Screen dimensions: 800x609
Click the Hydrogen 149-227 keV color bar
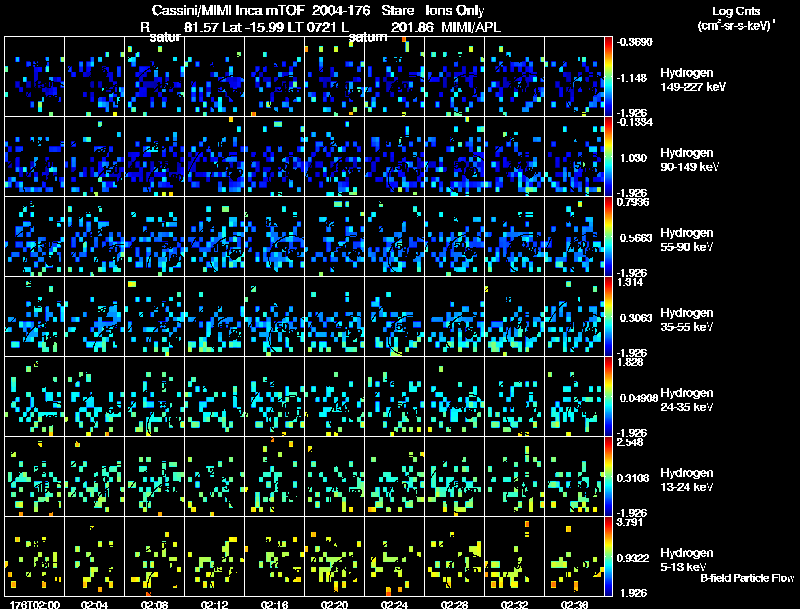[608, 77]
